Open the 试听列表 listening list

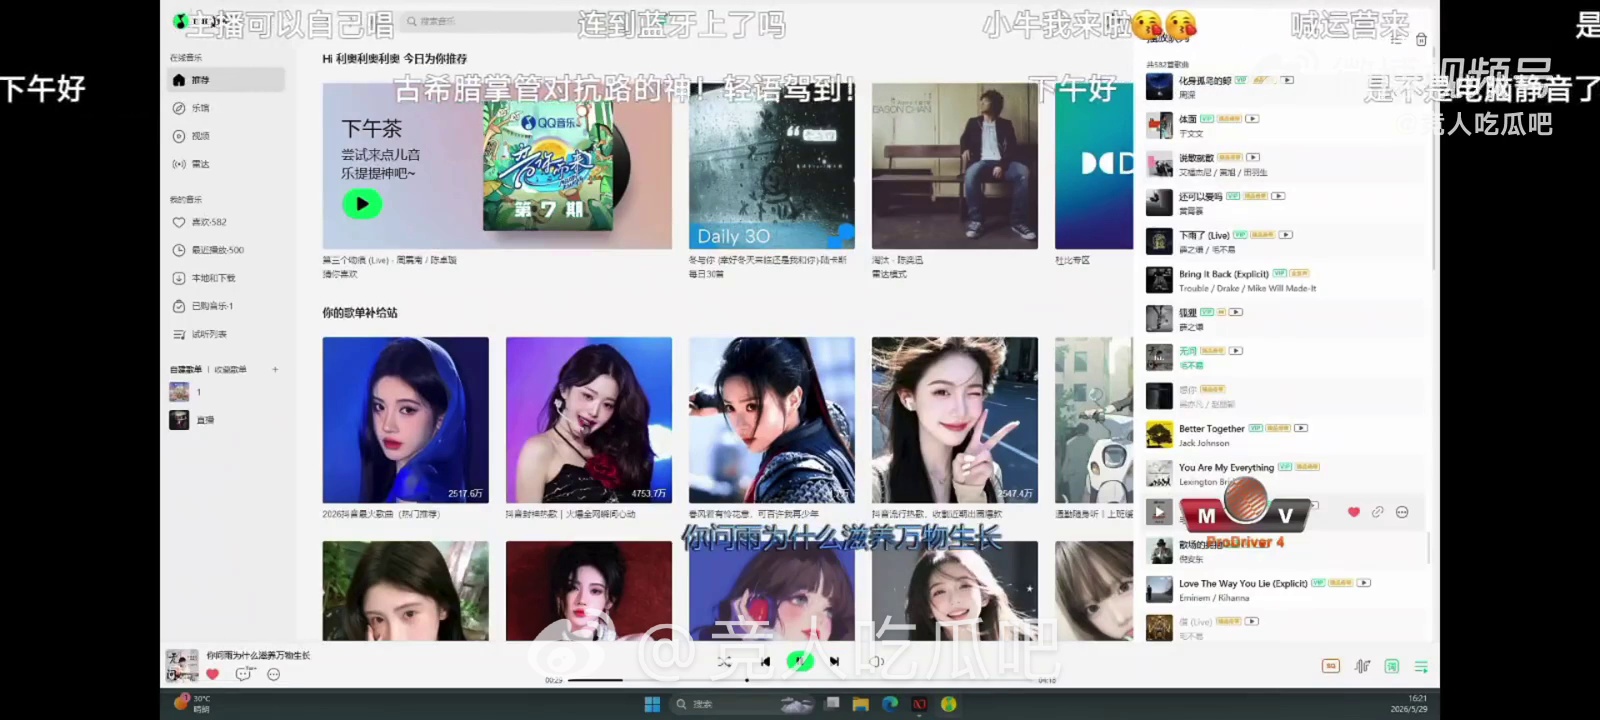(227, 334)
